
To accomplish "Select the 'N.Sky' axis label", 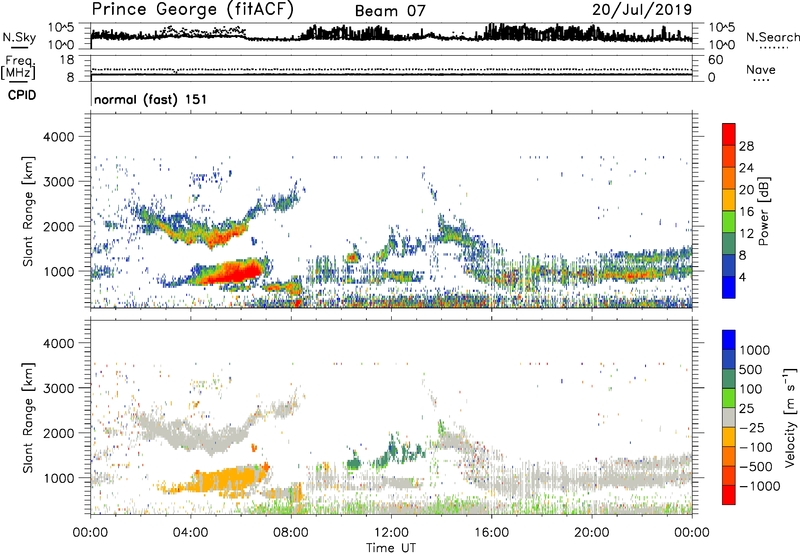I will [19, 37].
